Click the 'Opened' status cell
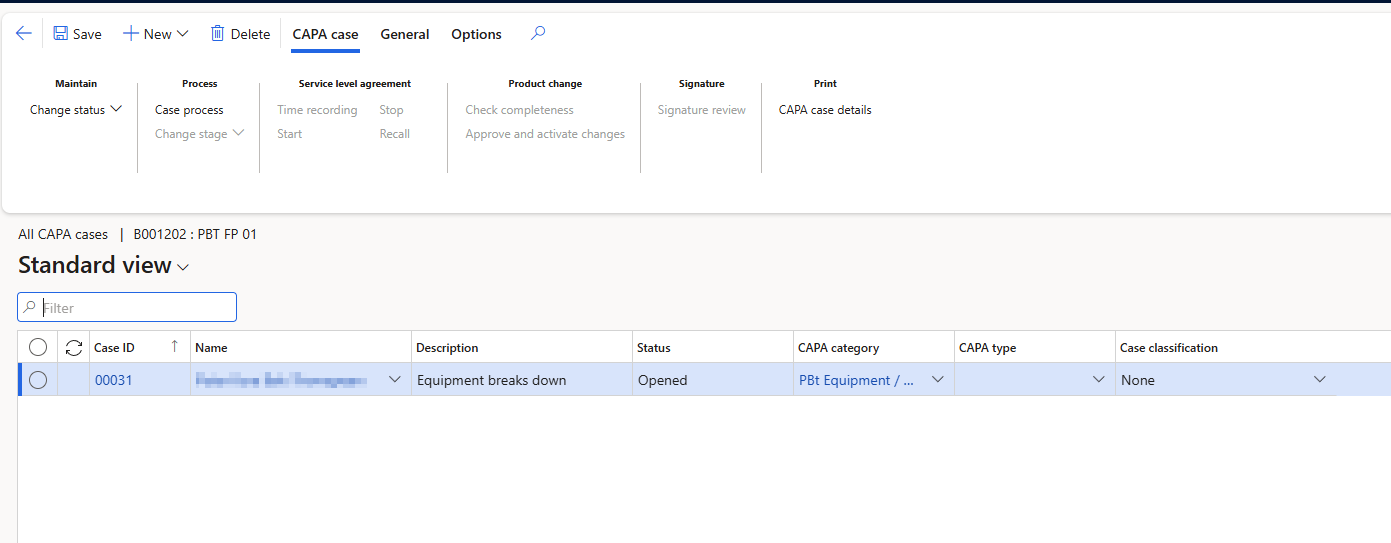The image size is (1391, 543). pyautogui.click(x=713, y=380)
